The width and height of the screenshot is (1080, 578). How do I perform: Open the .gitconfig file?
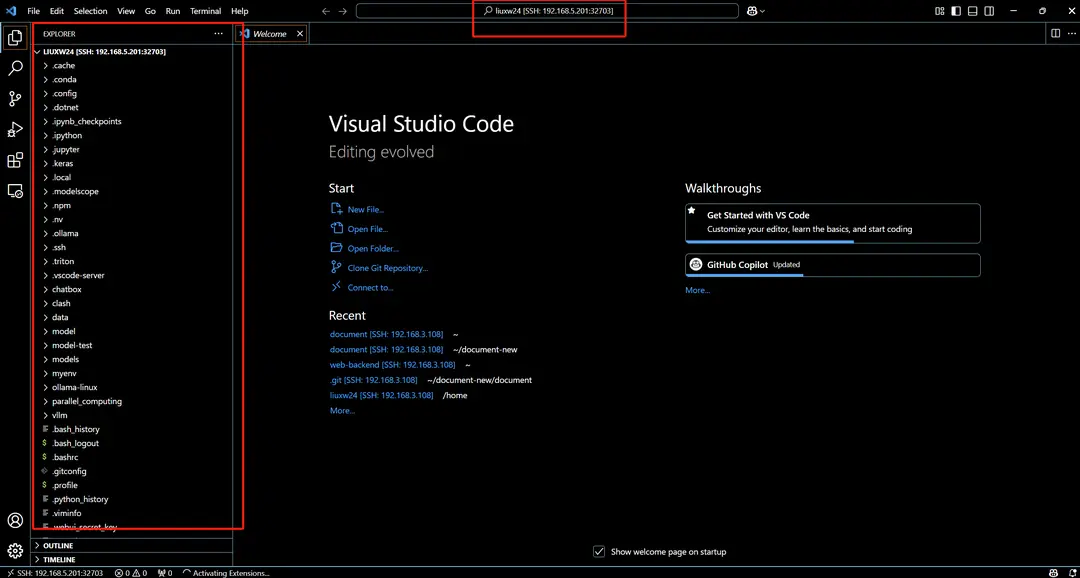[133, 471]
